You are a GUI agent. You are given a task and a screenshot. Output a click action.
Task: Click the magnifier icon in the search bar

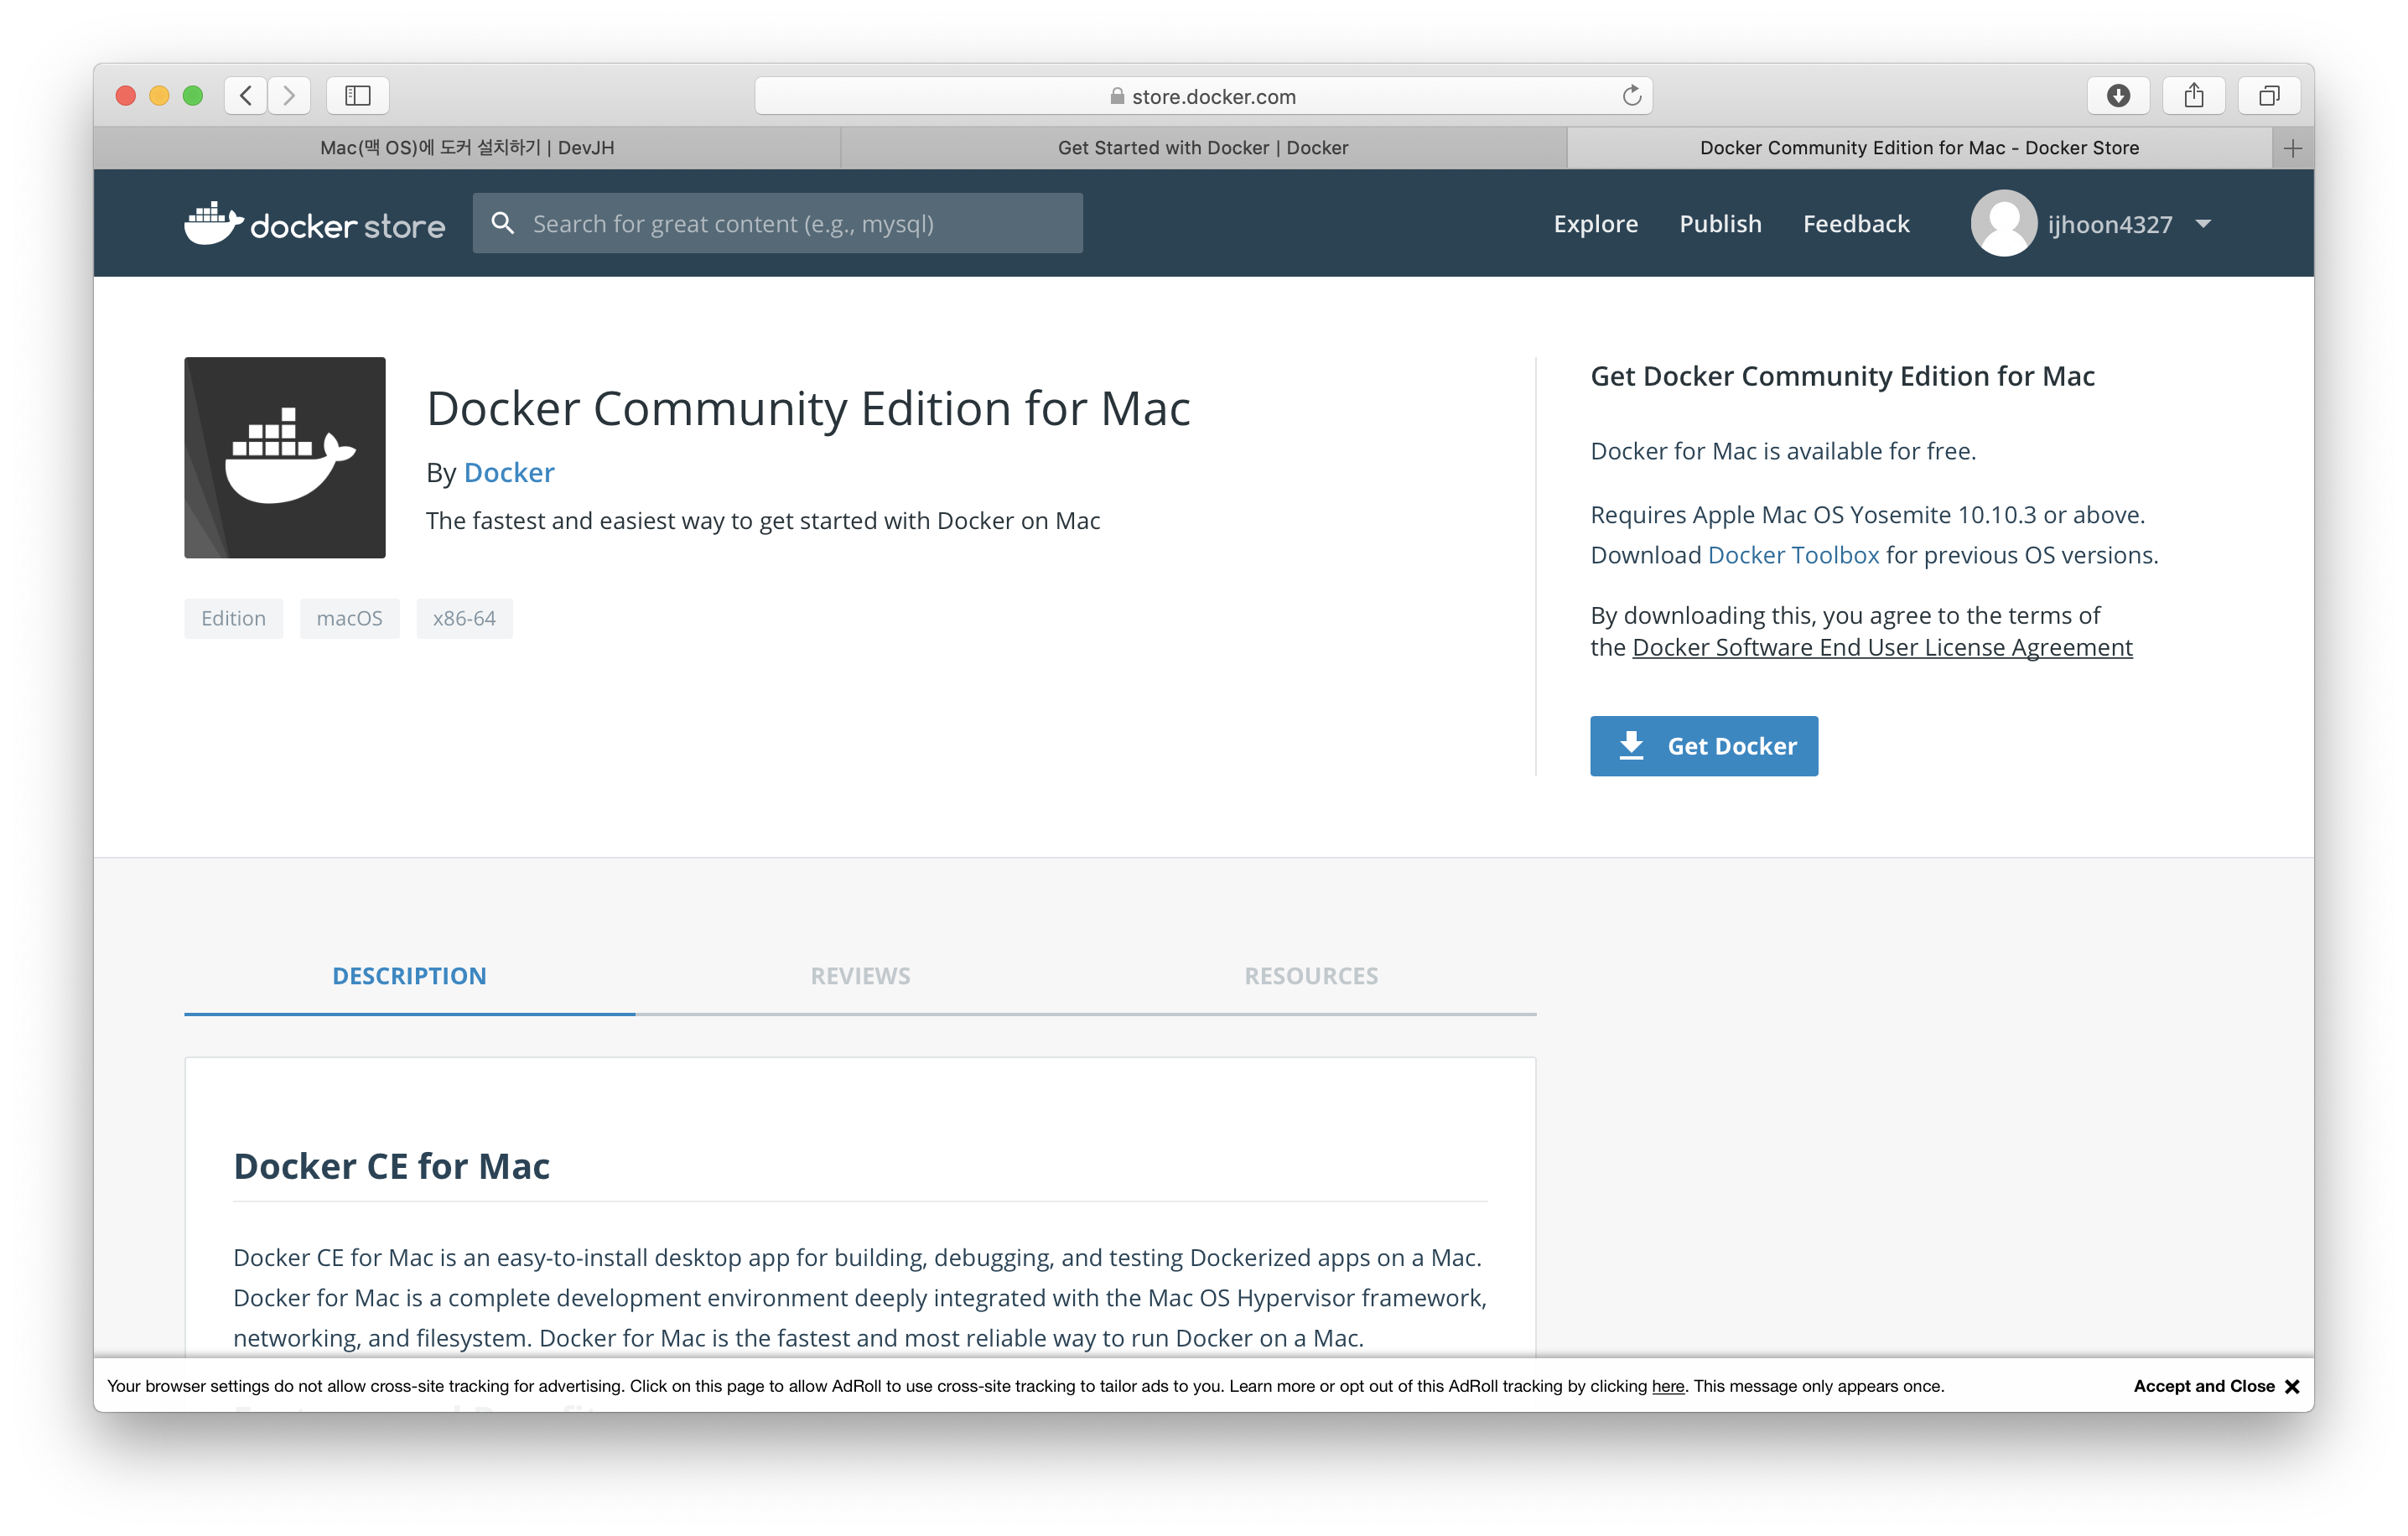(503, 223)
